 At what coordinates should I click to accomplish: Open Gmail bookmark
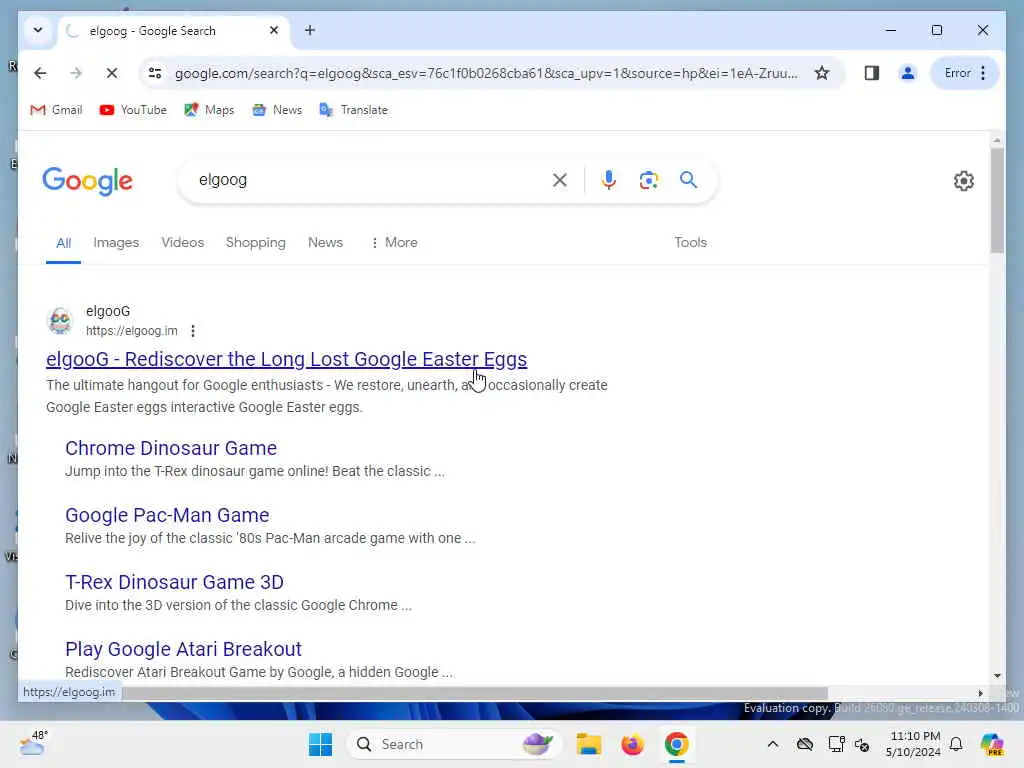click(x=57, y=110)
